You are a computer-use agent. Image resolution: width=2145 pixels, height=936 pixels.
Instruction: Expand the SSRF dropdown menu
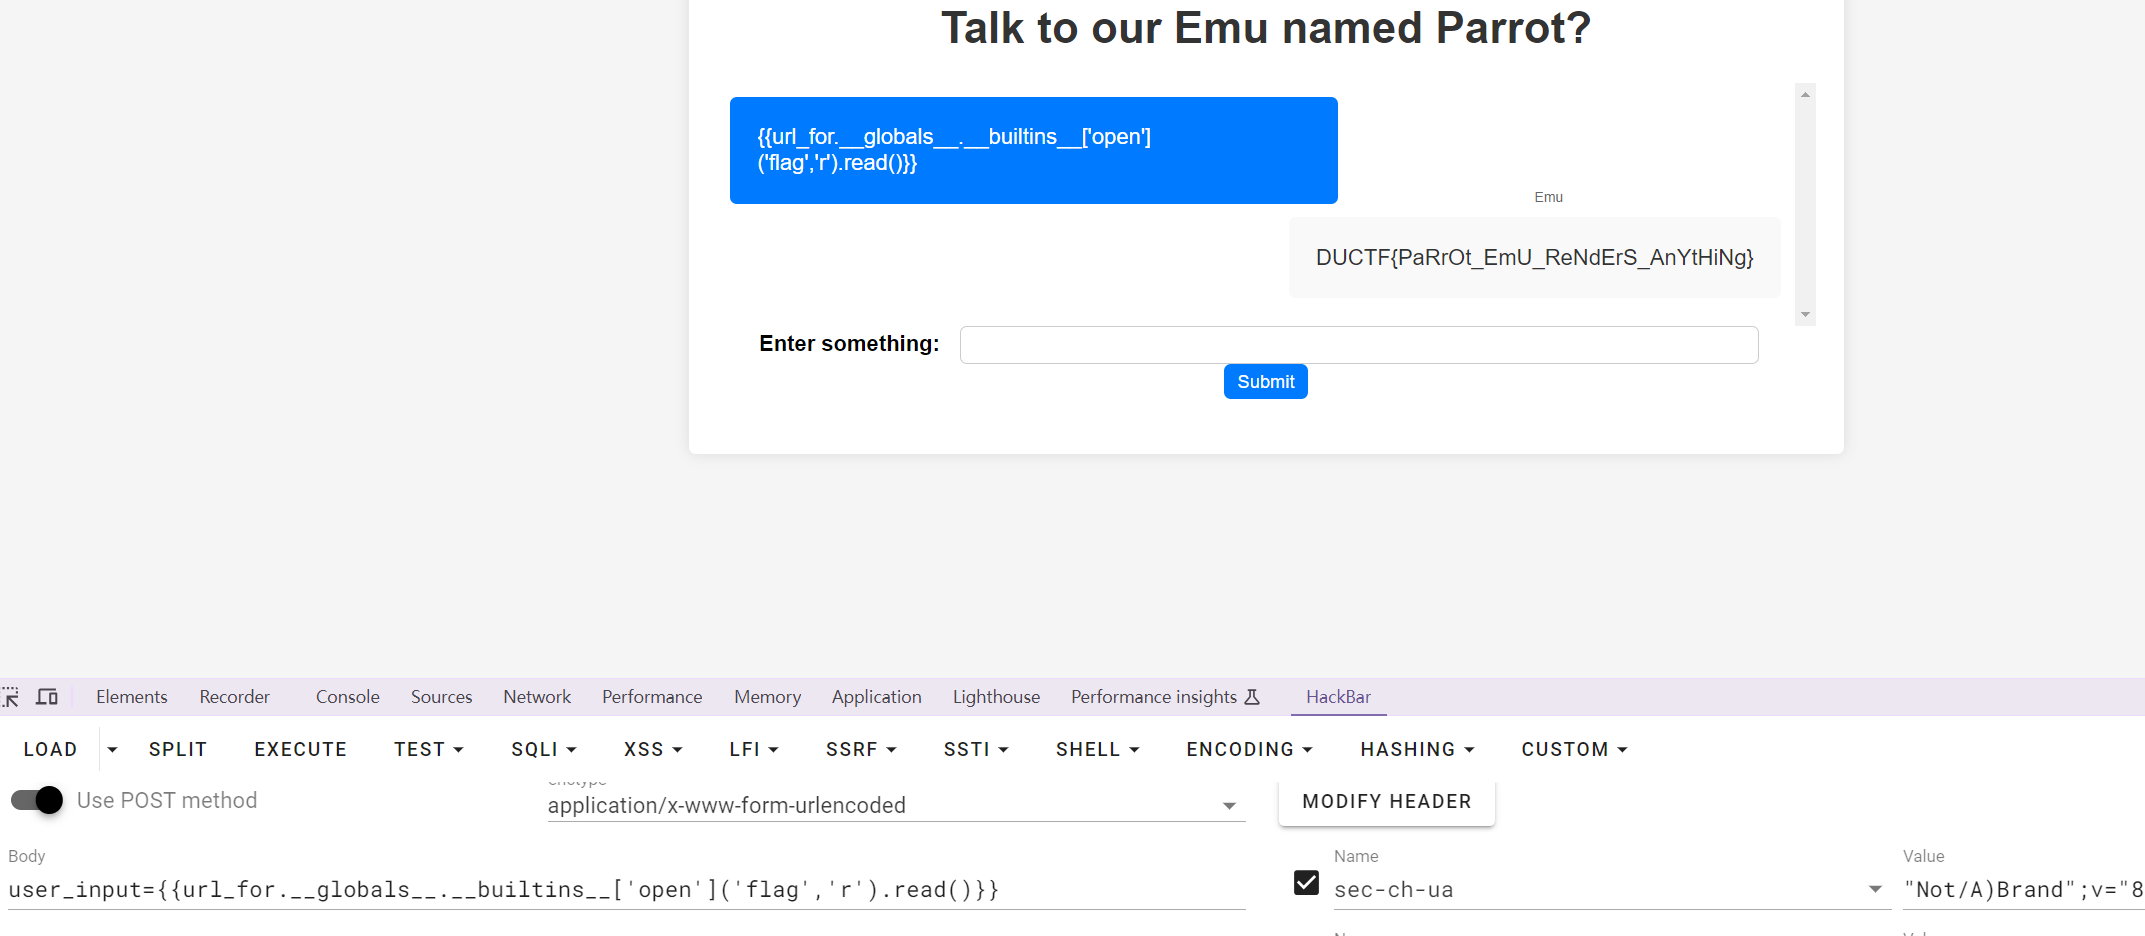coord(861,749)
